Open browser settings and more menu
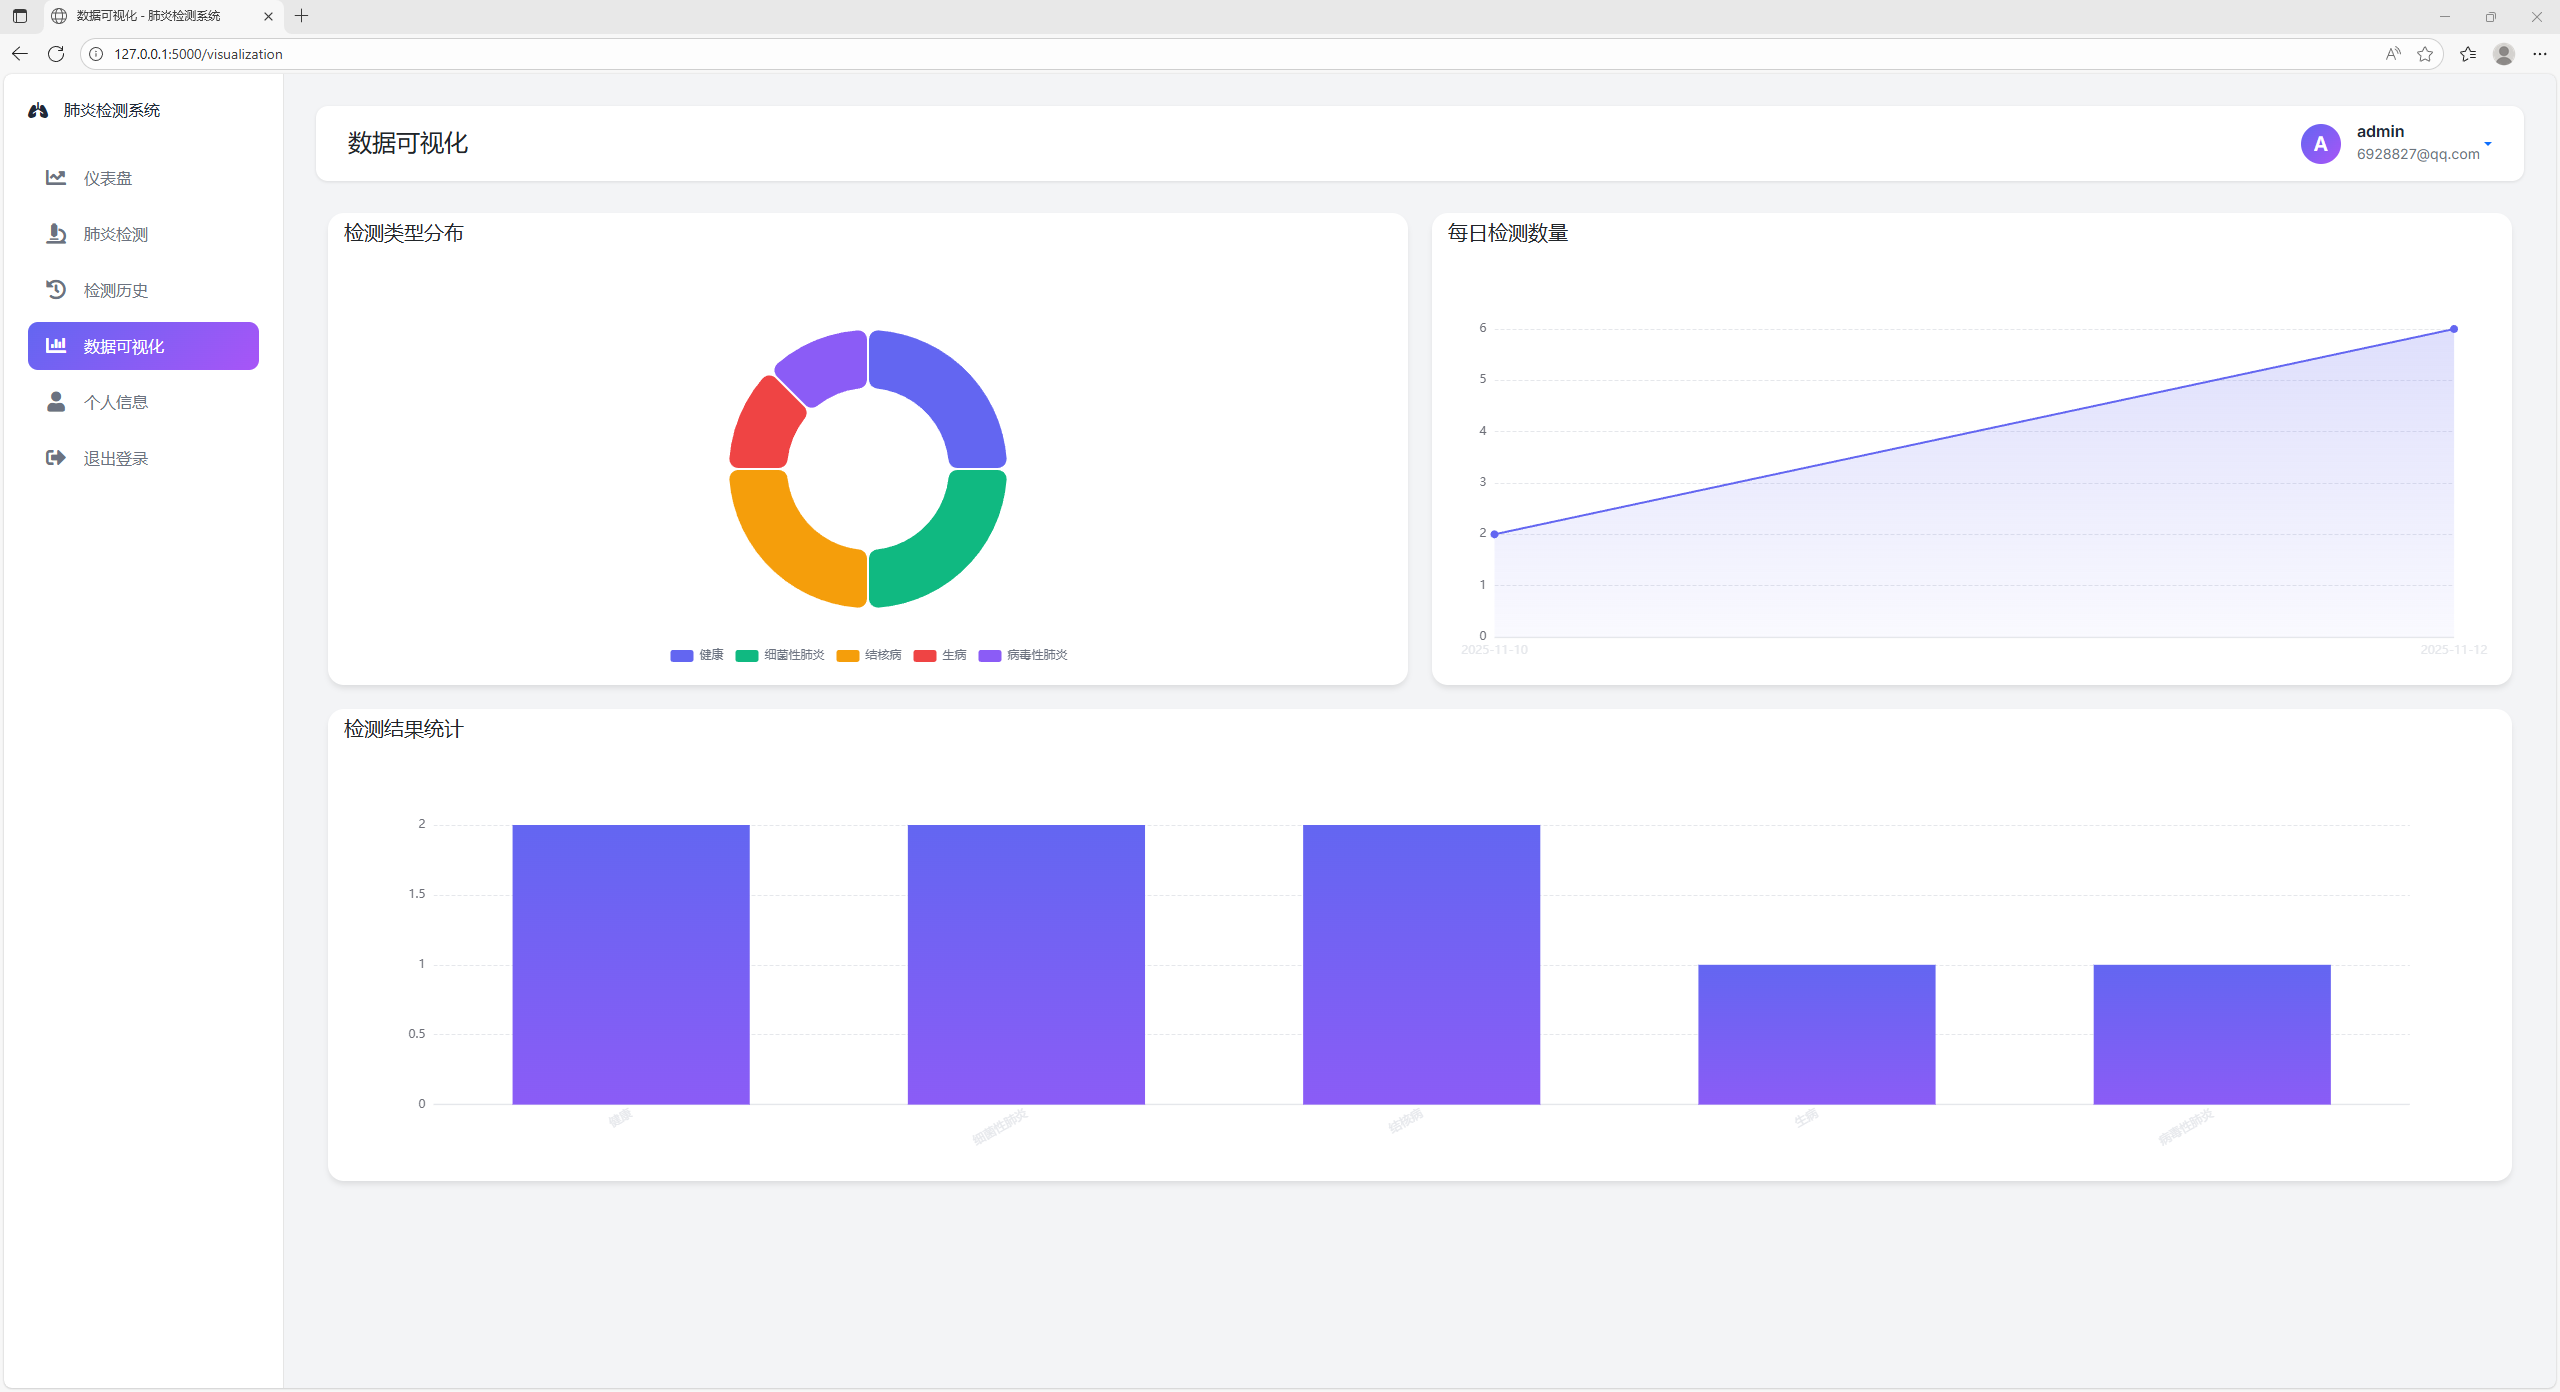Screen dimensions: 2560x1392 pyautogui.click(x=2540, y=54)
